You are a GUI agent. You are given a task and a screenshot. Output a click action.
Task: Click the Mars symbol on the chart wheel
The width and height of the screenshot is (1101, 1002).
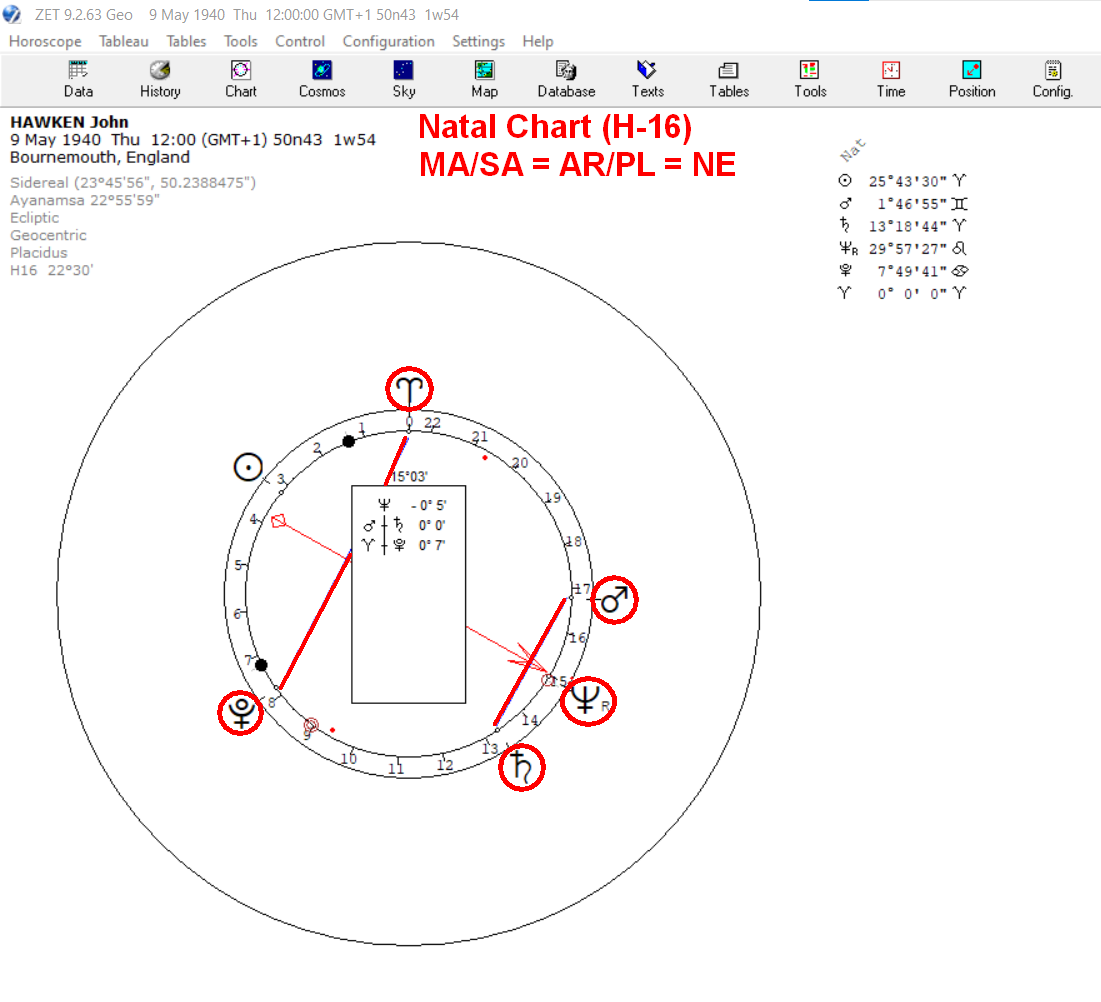click(614, 600)
